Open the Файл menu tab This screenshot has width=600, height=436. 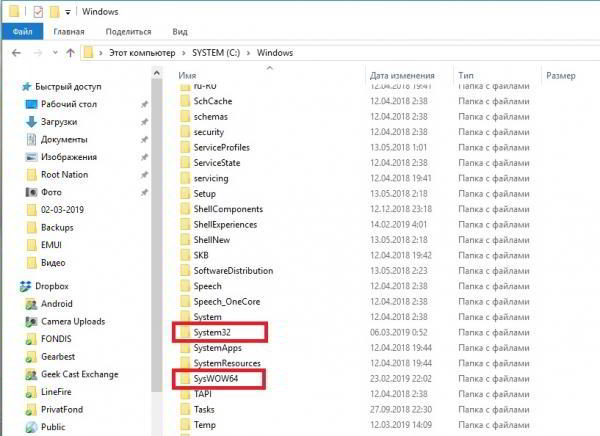tap(22, 31)
